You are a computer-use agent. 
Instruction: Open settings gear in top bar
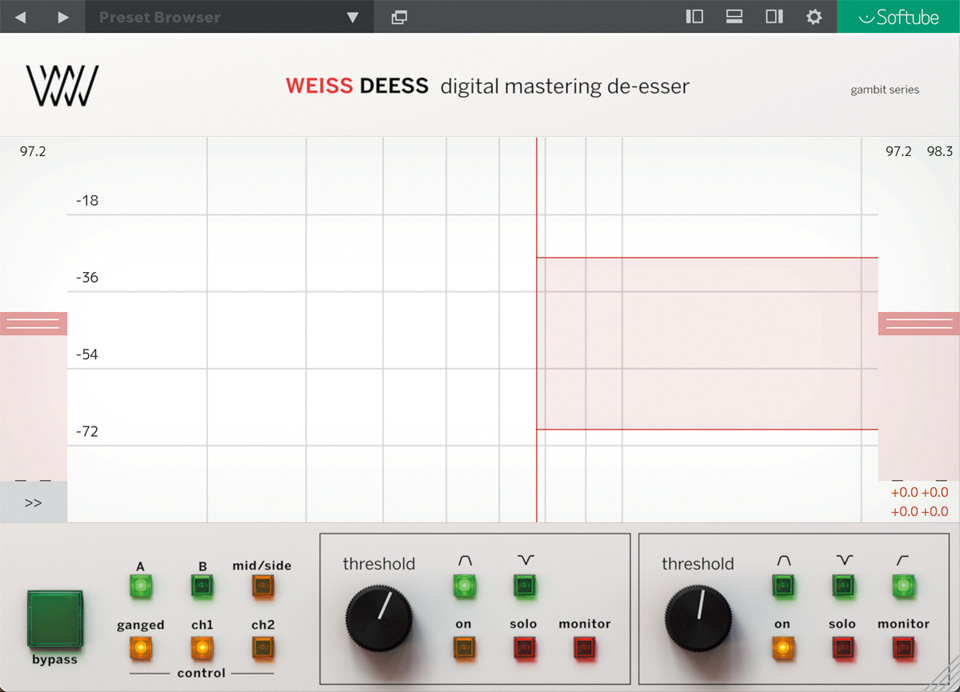[814, 17]
